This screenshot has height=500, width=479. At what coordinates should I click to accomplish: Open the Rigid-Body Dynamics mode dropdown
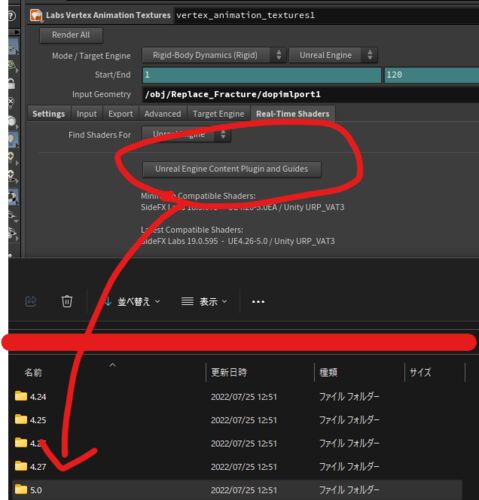pyautogui.click(x=214, y=55)
